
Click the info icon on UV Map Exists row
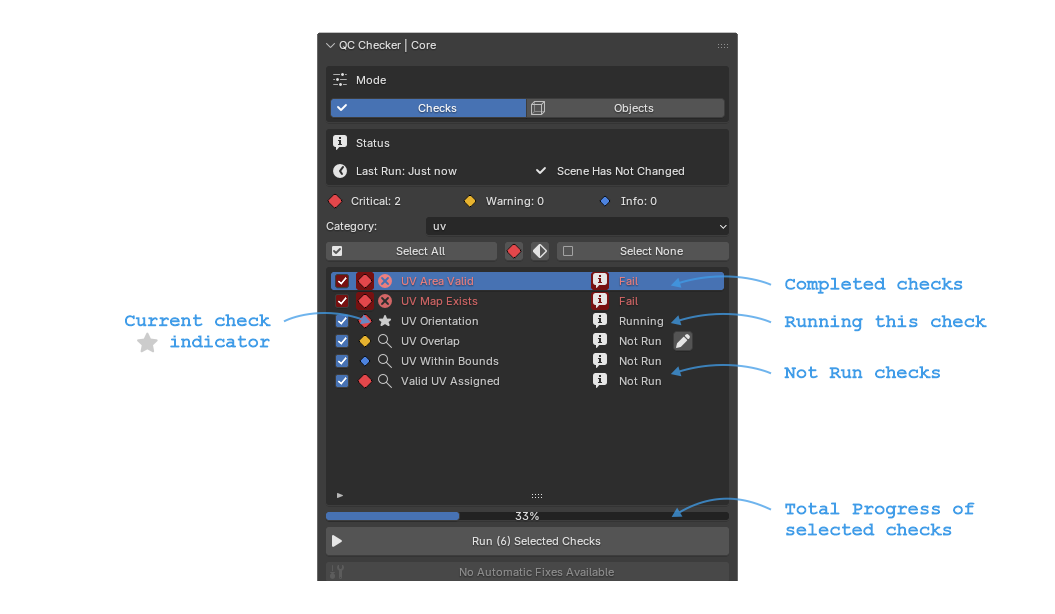click(x=599, y=301)
